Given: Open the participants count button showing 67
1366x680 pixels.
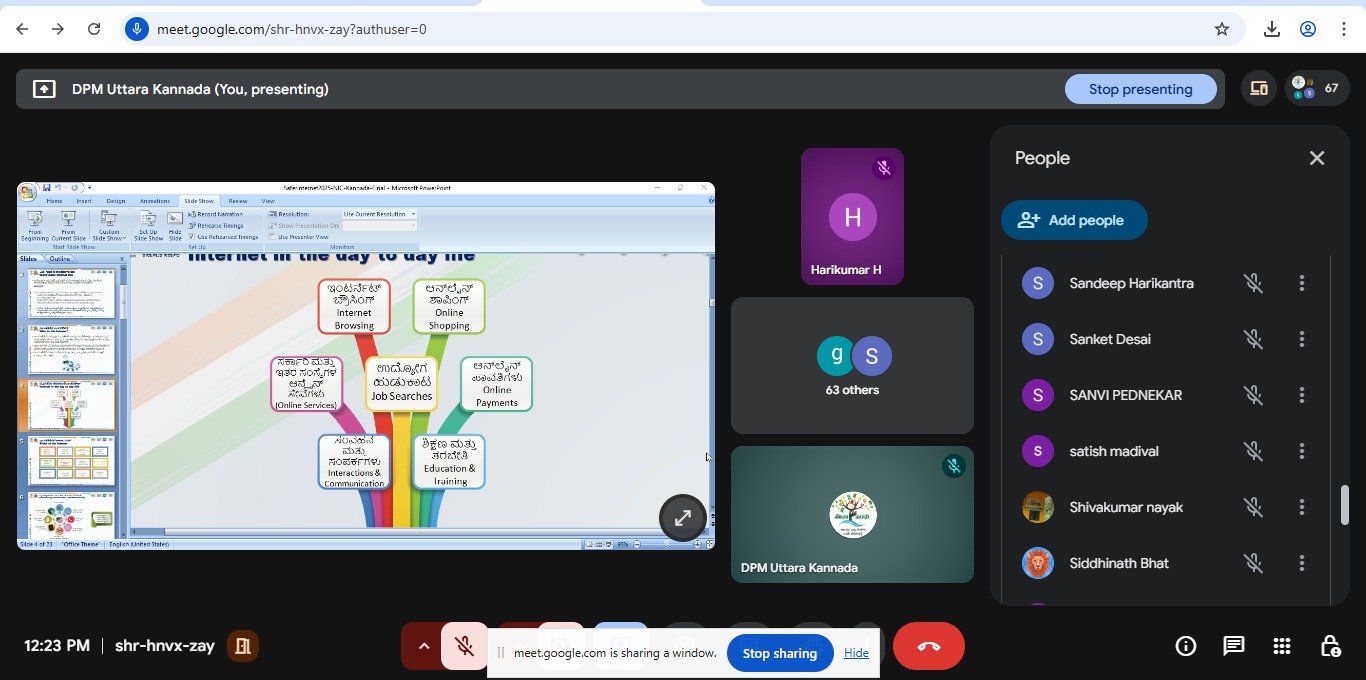Looking at the screenshot, I should coord(1315,89).
